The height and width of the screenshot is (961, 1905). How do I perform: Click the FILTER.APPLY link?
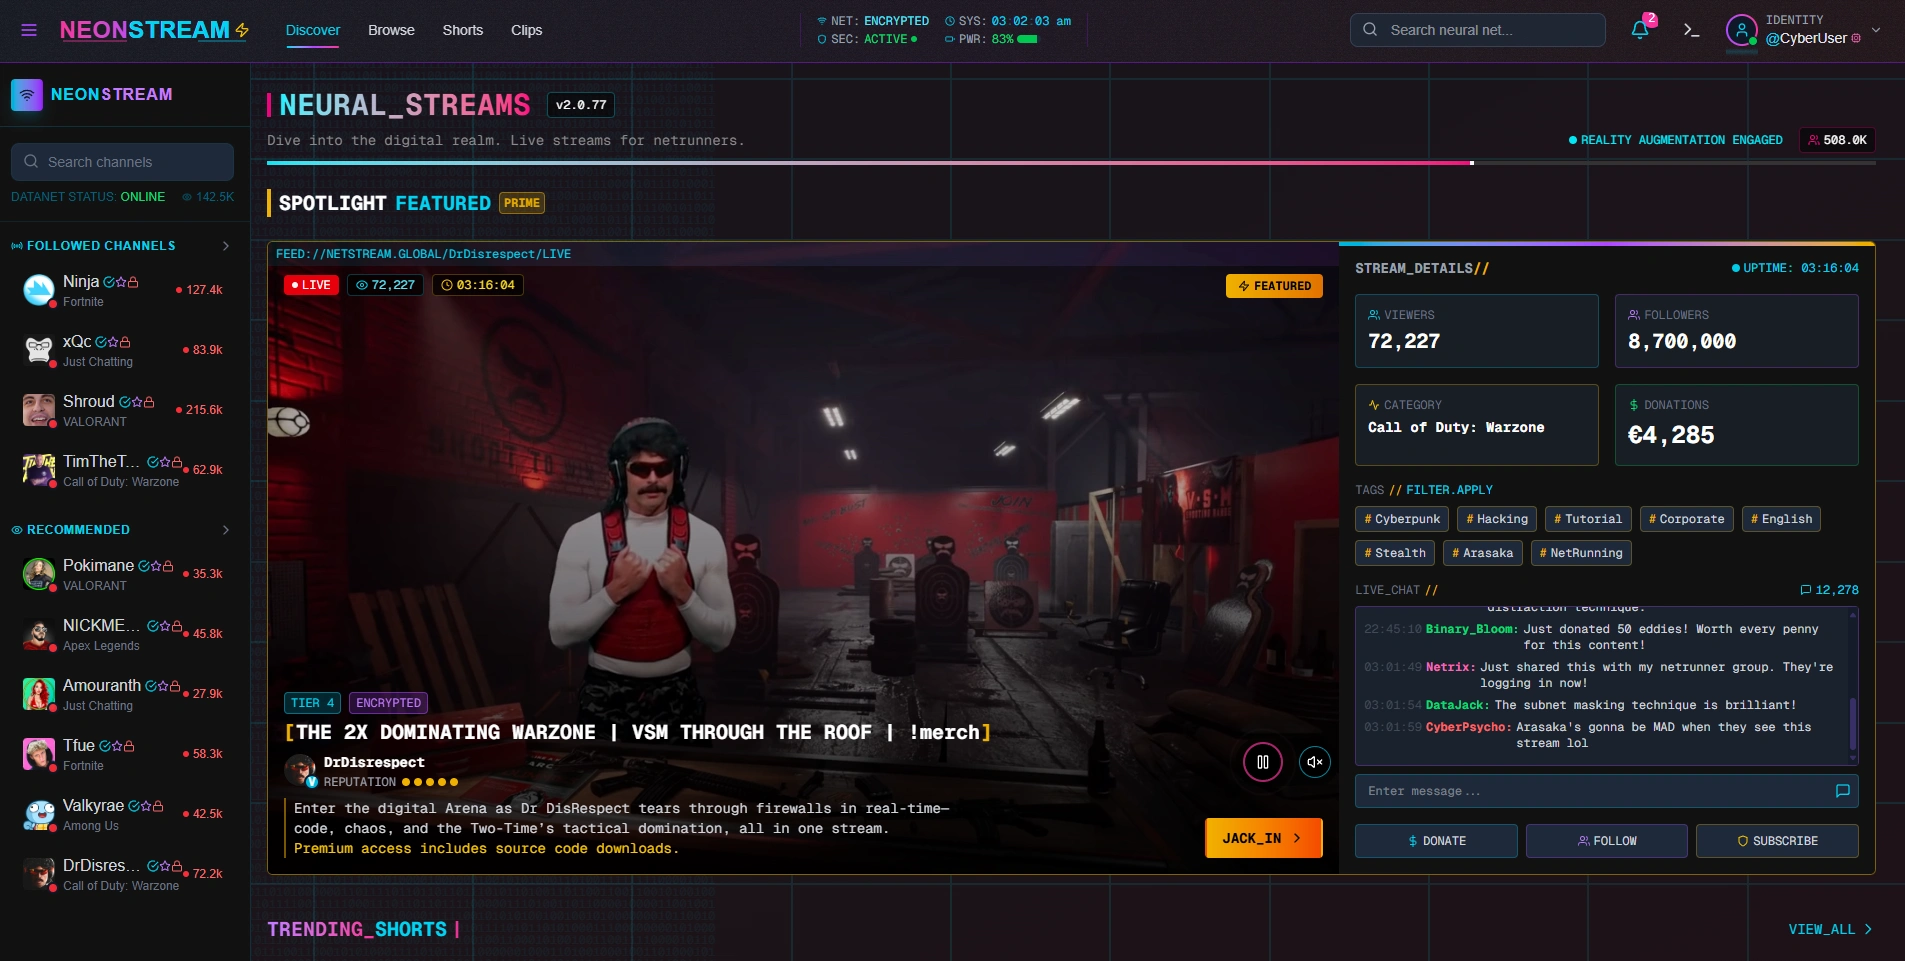point(1449,490)
